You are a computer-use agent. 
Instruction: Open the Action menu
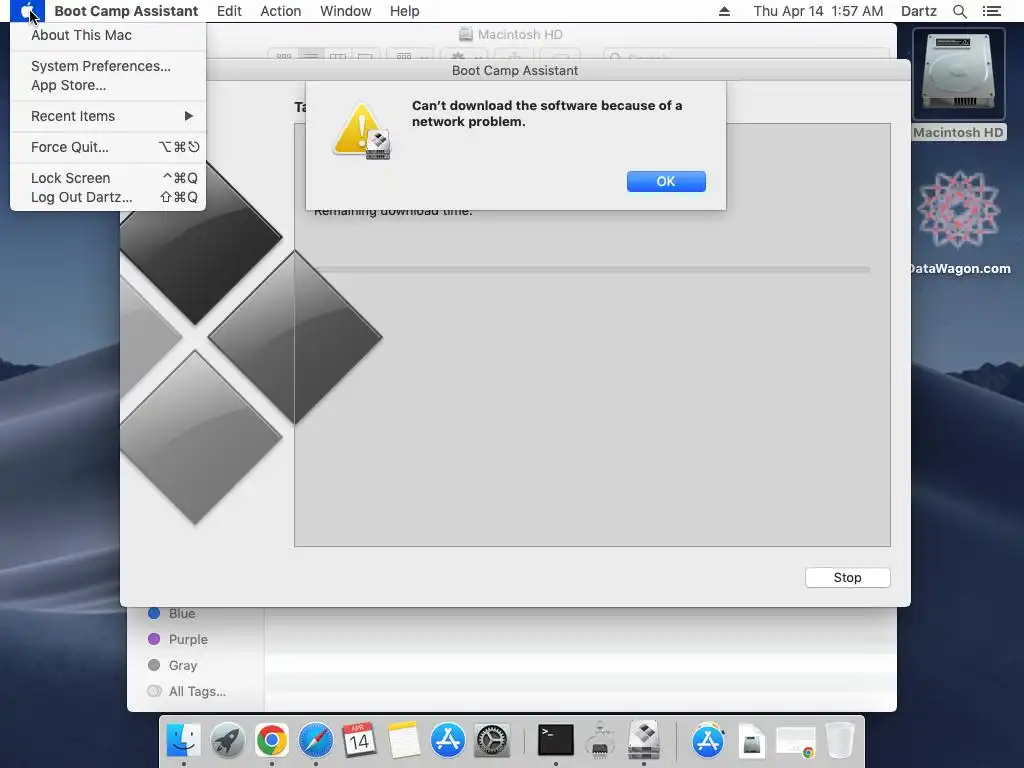coord(281,11)
